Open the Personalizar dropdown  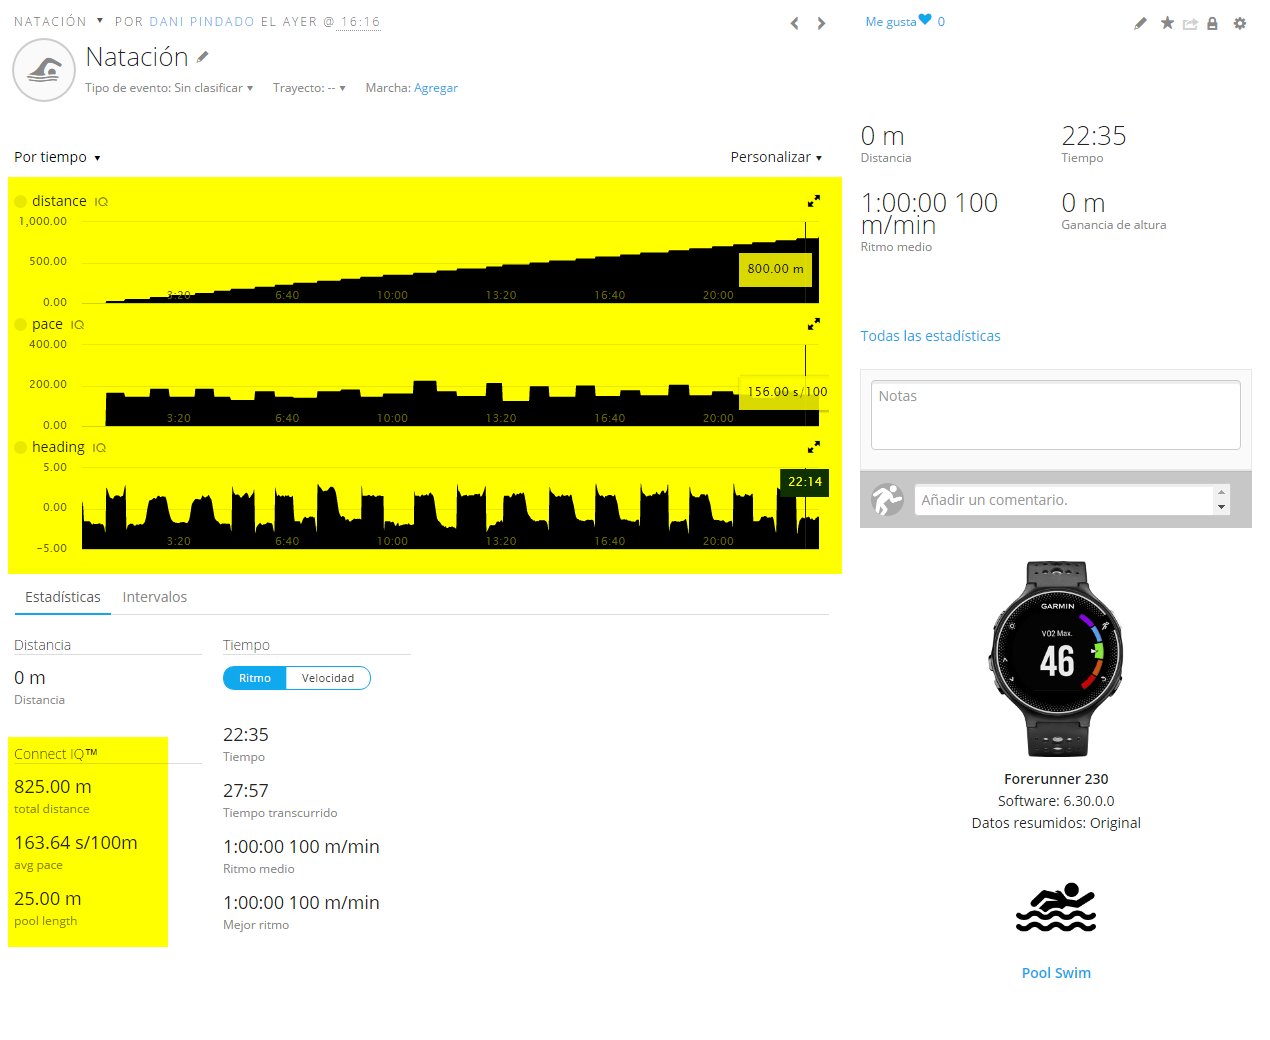click(776, 157)
